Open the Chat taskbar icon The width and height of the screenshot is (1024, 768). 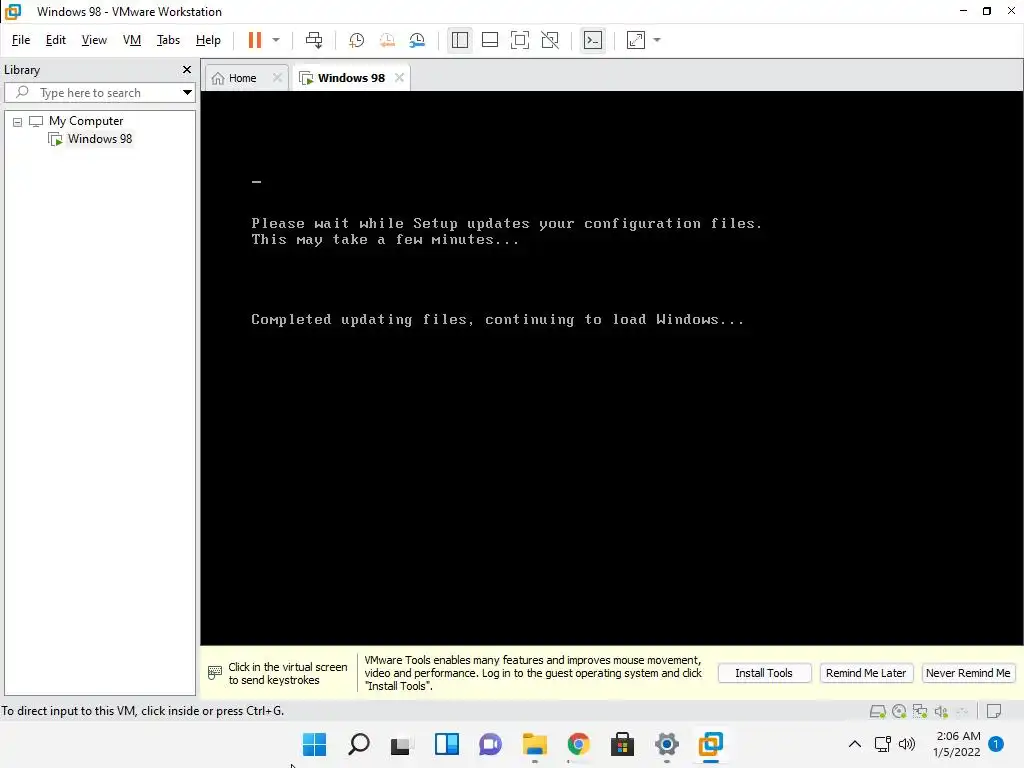(x=490, y=744)
